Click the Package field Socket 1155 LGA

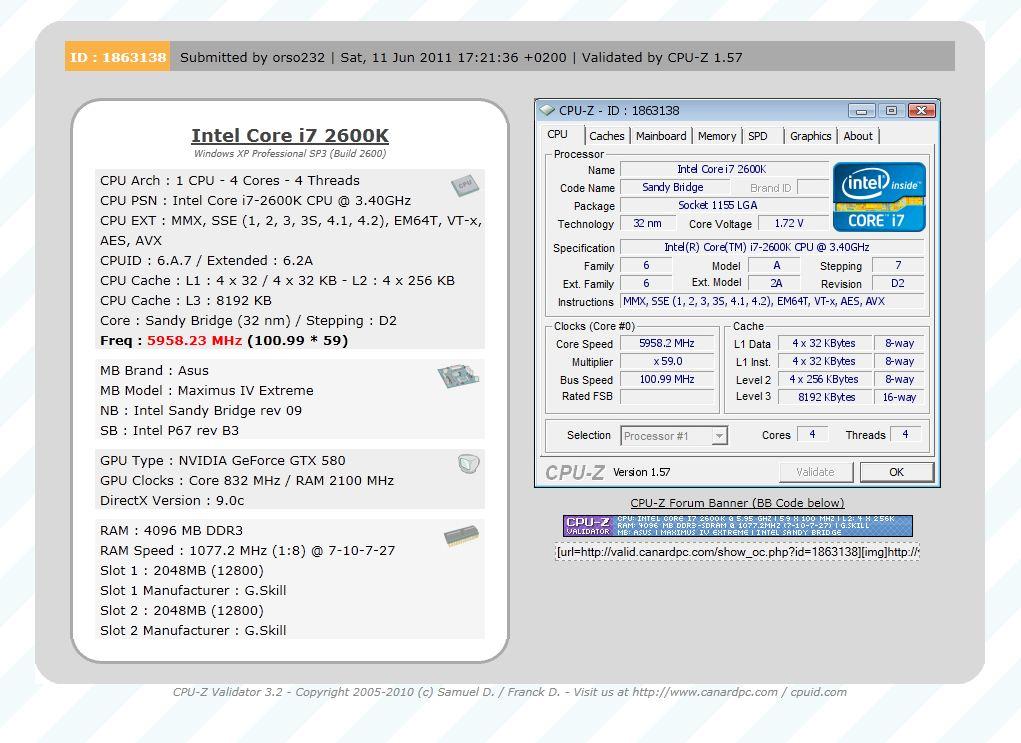724,205
